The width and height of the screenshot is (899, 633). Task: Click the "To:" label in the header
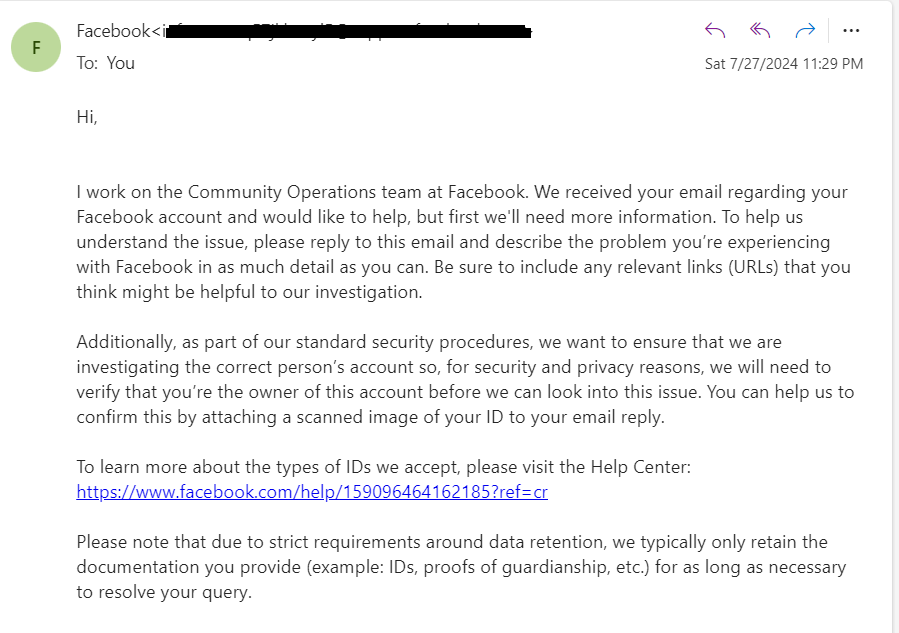[x=88, y=63]
